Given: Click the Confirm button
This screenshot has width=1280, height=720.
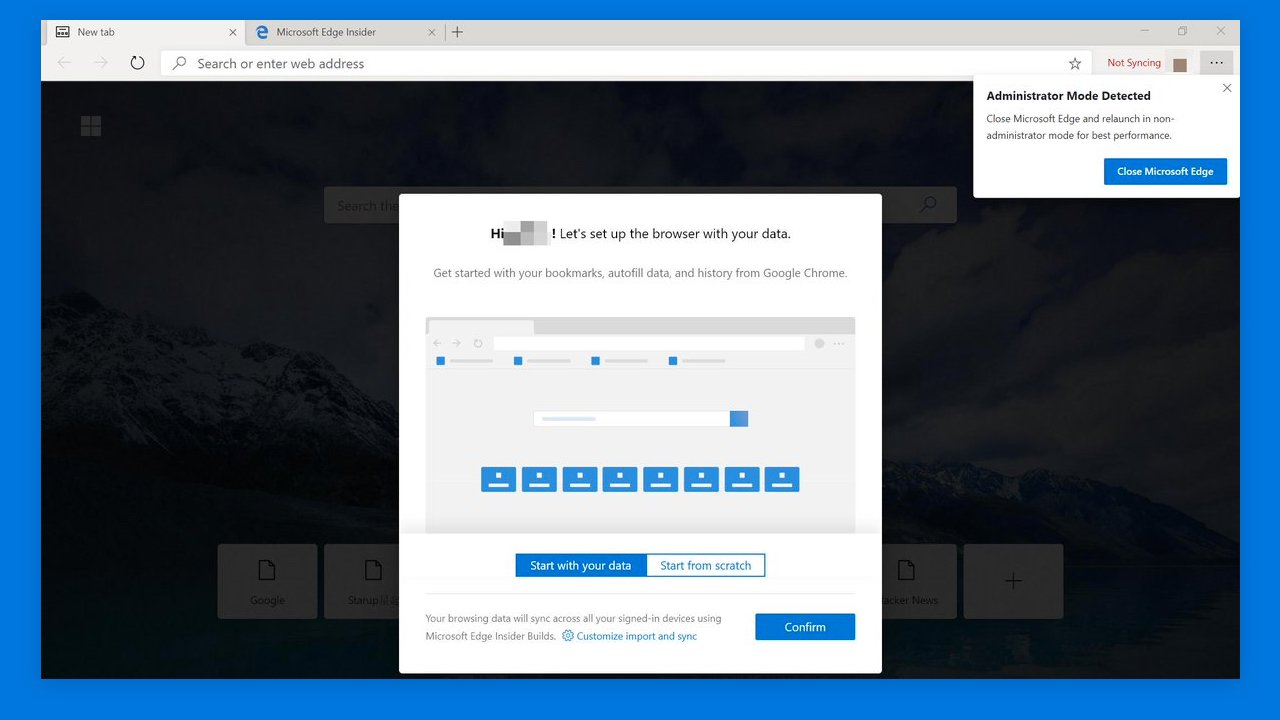Looking at the screenshot, I should pos(805,627).
